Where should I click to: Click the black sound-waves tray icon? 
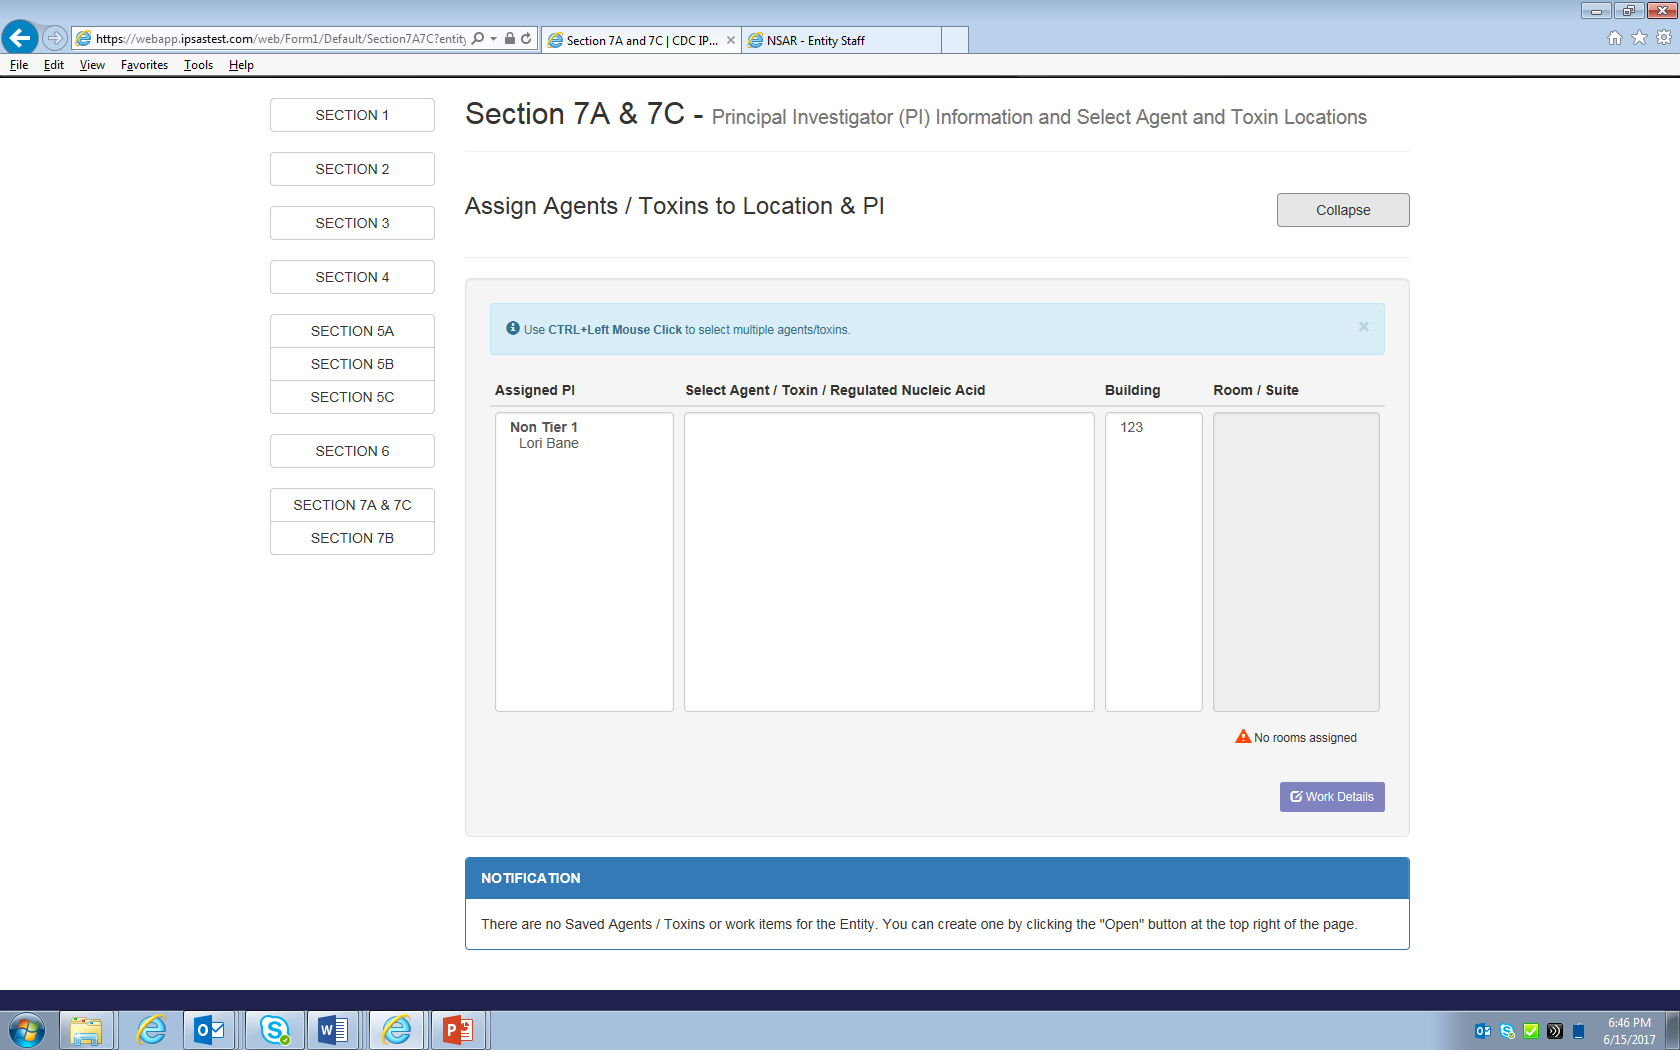pos(1555,1031)
